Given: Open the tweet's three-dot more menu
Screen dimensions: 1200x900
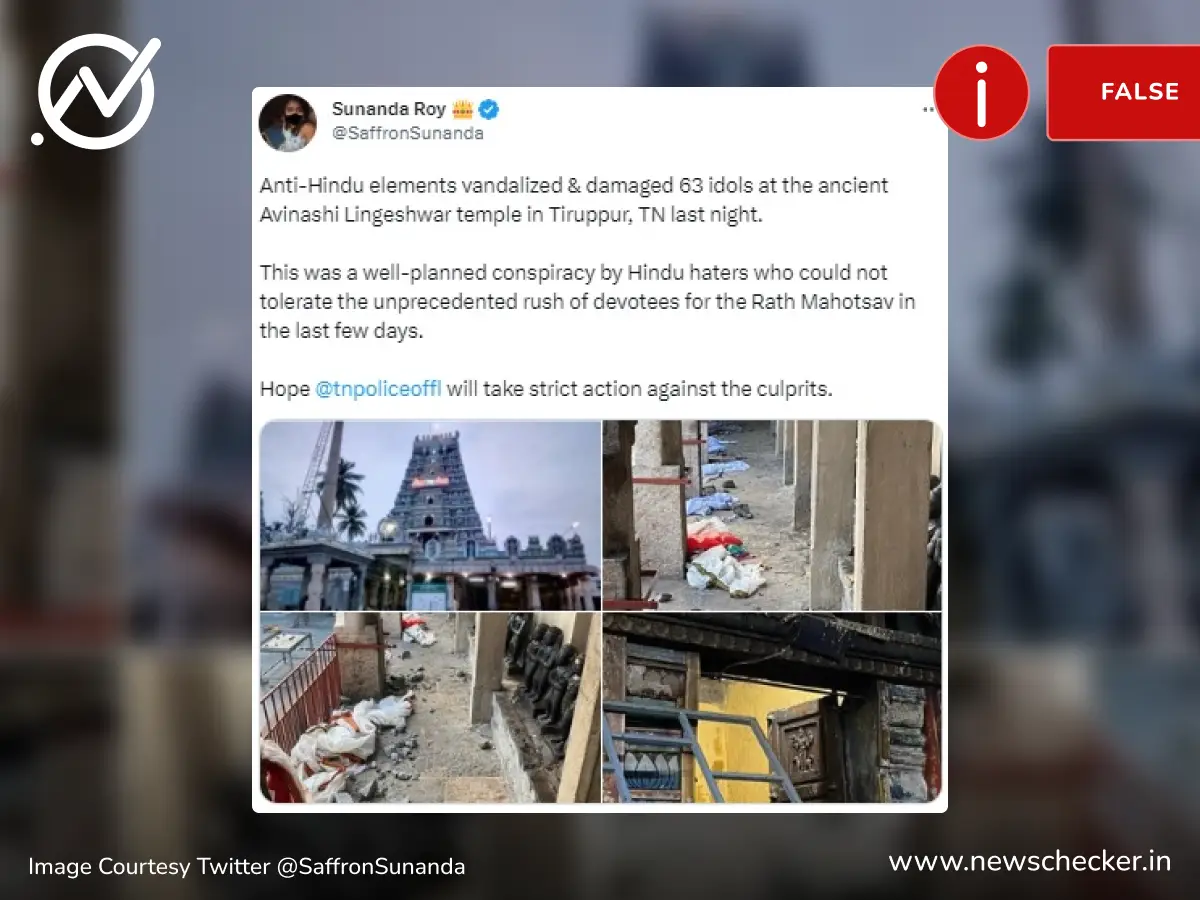Looking at the screenshot, I should click(x=929, y=110).
